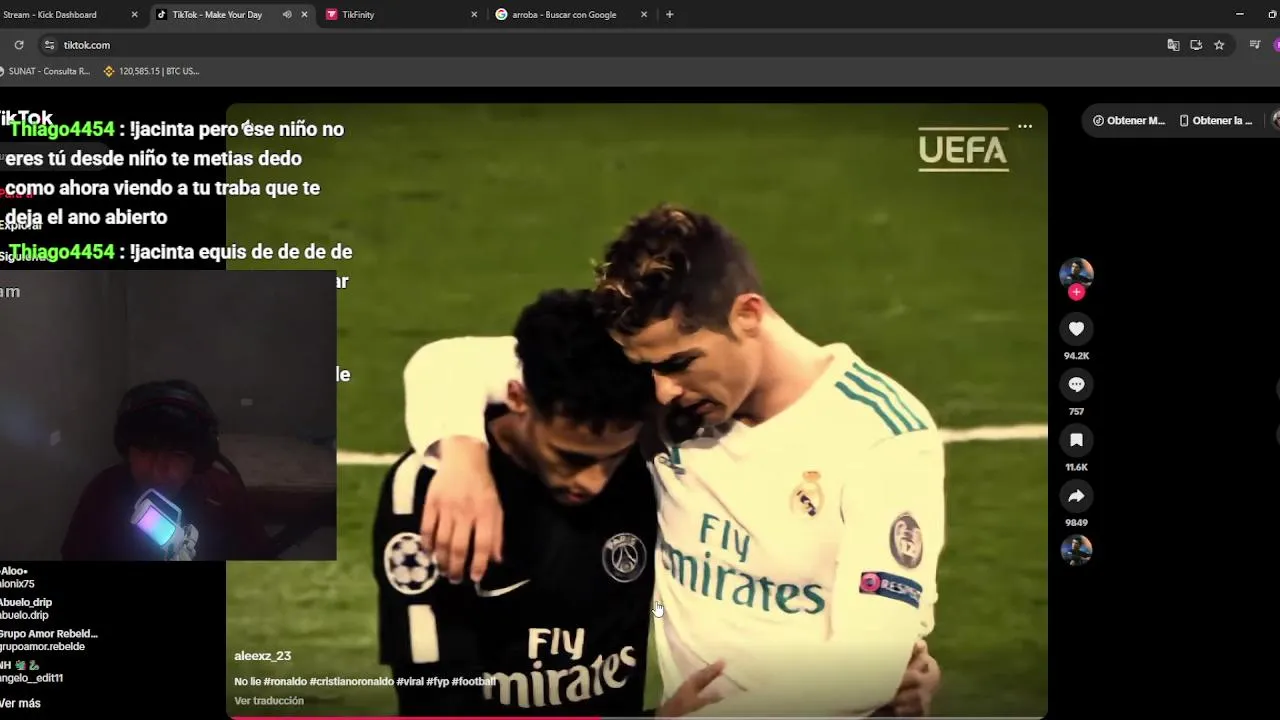The width and height of the screenshot is (1280, 720).
Task: Bookmark the page with the star icon
Action: (x=1219, y=45)
